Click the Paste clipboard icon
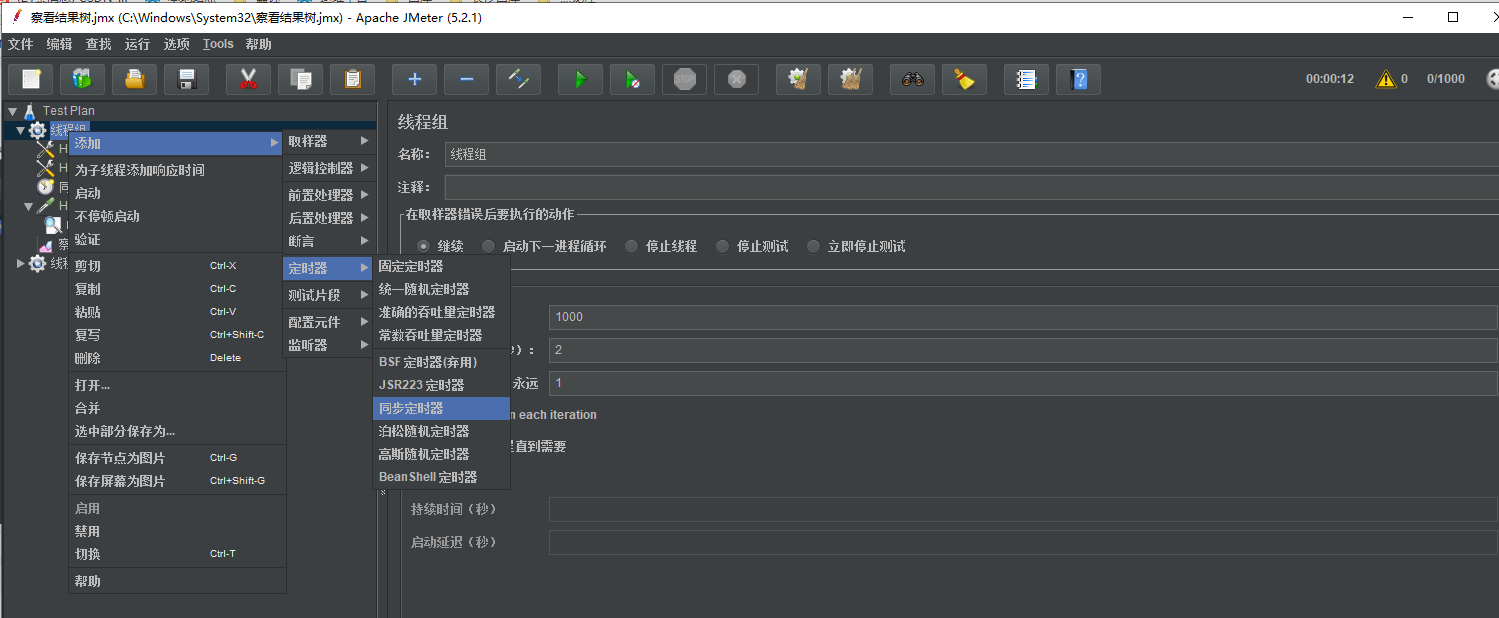 352,79
